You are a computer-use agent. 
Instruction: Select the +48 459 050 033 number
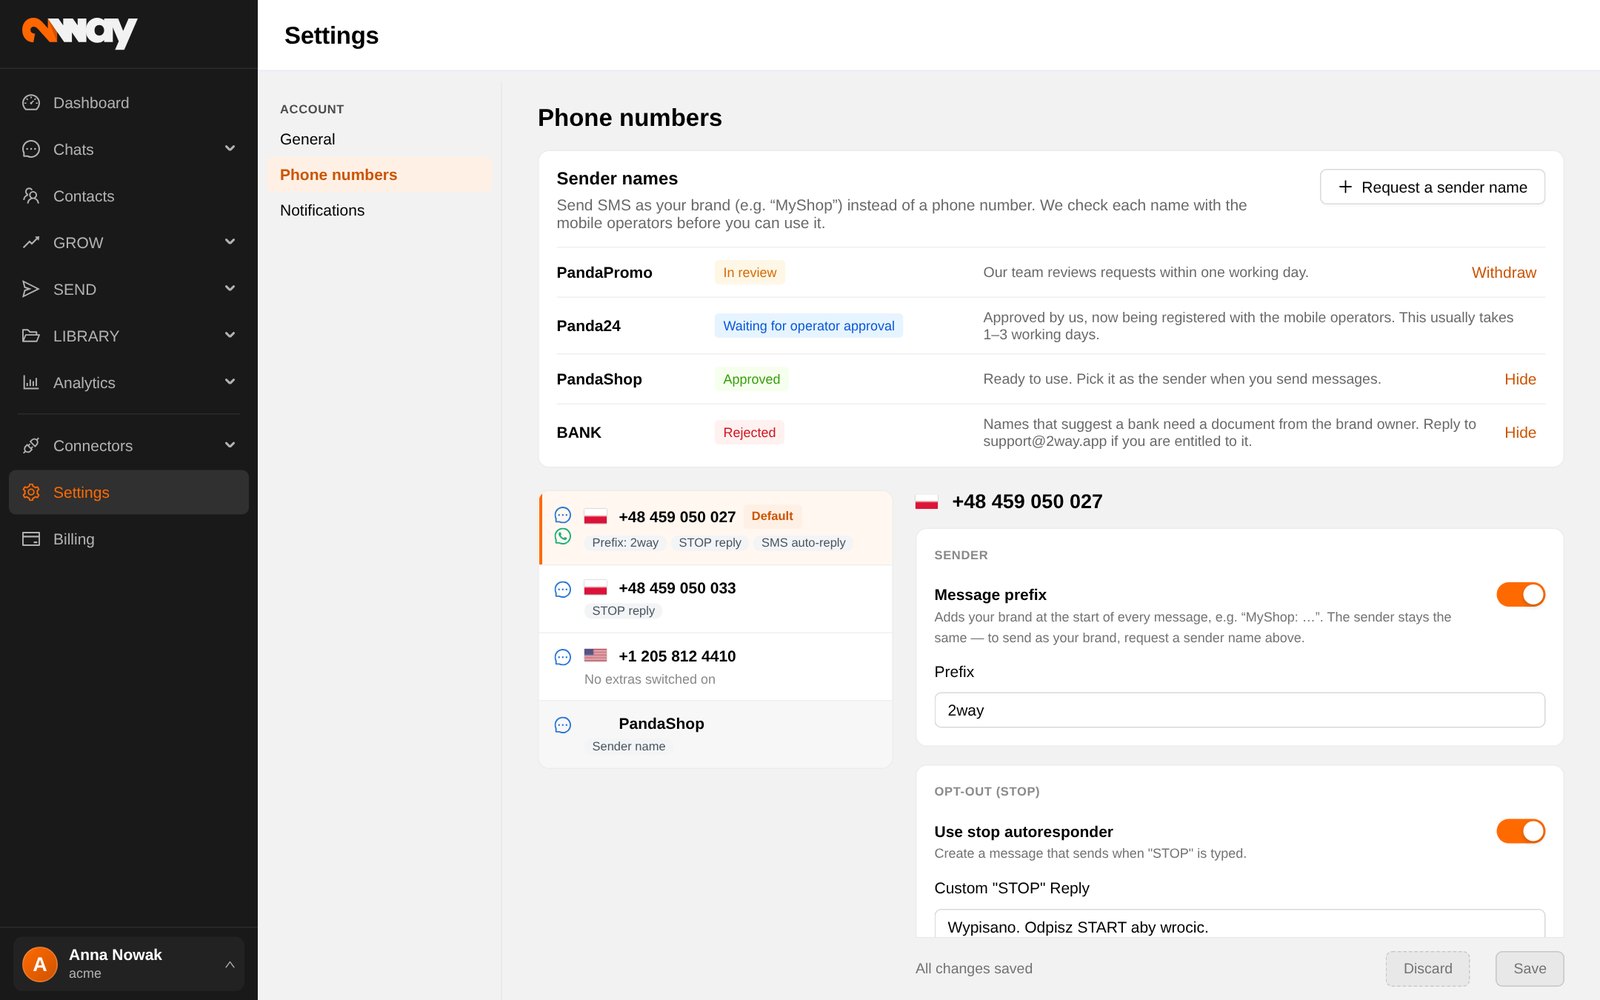coord(716,599)
